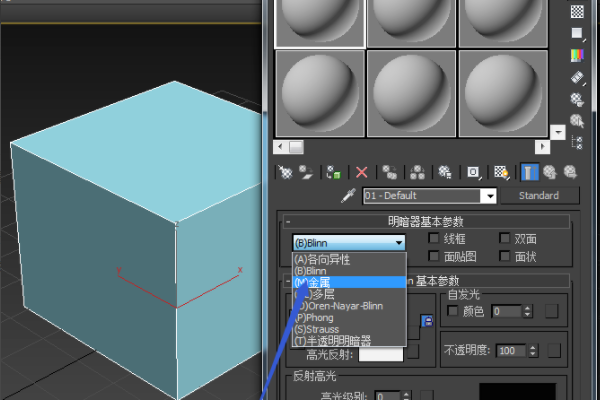Collapse the 明暗器基本参数 rollout

[x=288, y=221]
